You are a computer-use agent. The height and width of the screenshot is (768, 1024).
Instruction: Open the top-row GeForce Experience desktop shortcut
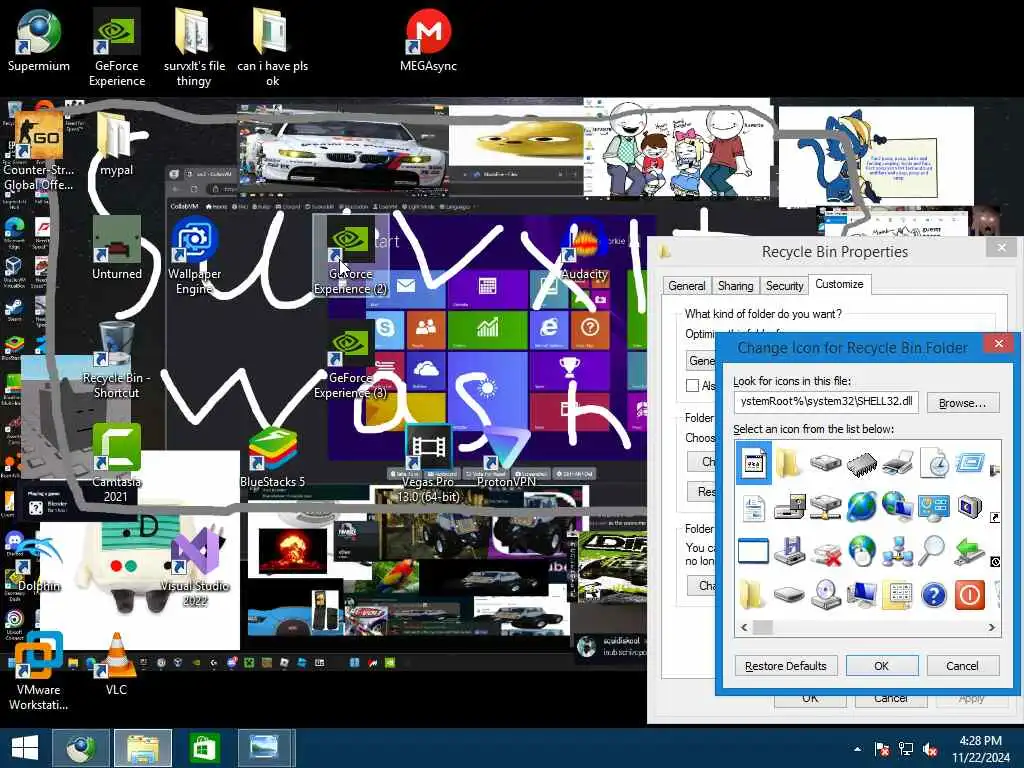pos(116,47)
